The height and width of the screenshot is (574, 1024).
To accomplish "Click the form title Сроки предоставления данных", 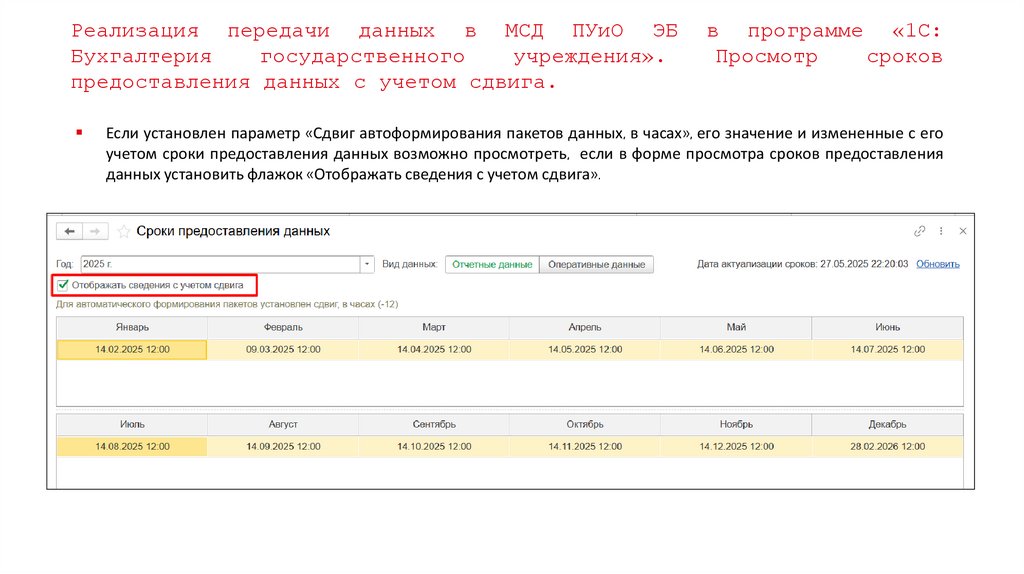I will coord(233,231).
